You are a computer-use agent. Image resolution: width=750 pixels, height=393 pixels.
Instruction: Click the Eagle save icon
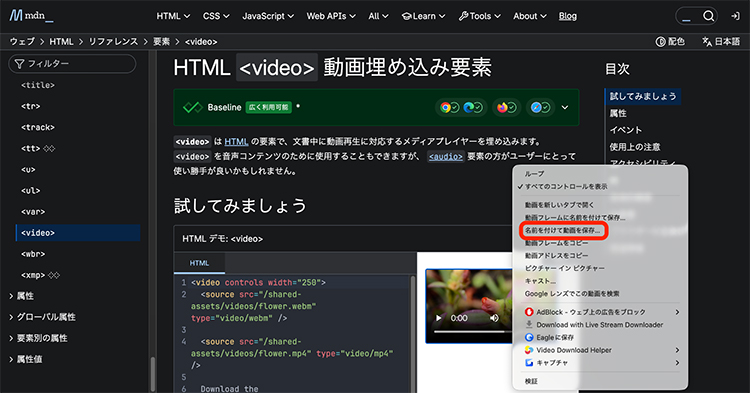[x=529, y=338]
